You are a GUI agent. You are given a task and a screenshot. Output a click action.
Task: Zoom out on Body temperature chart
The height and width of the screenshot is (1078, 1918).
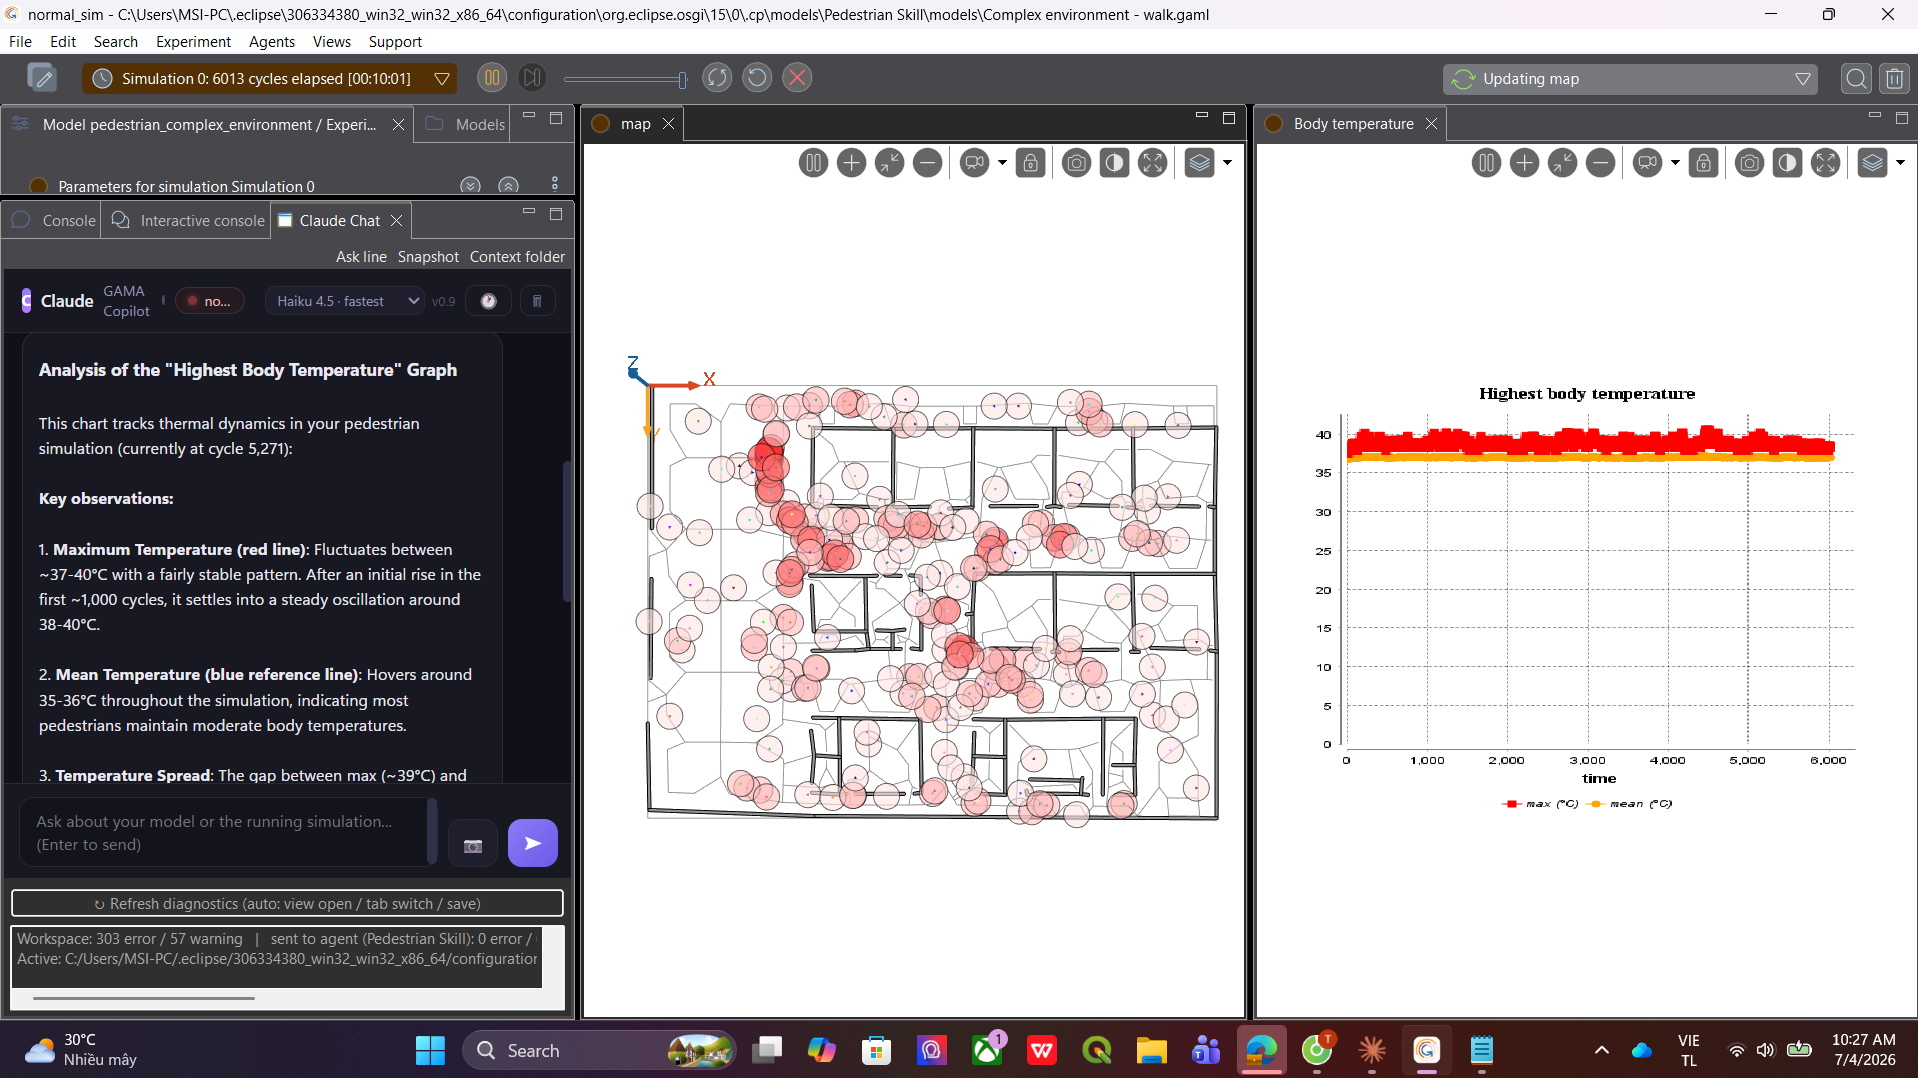coord(1600,163)
